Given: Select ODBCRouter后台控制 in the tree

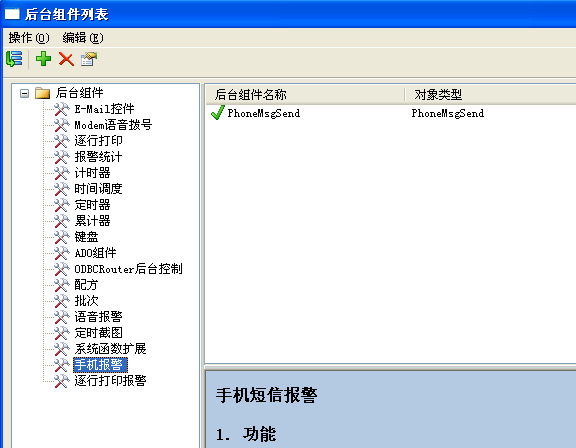Looking at the screenshot, I should point(128,269).
